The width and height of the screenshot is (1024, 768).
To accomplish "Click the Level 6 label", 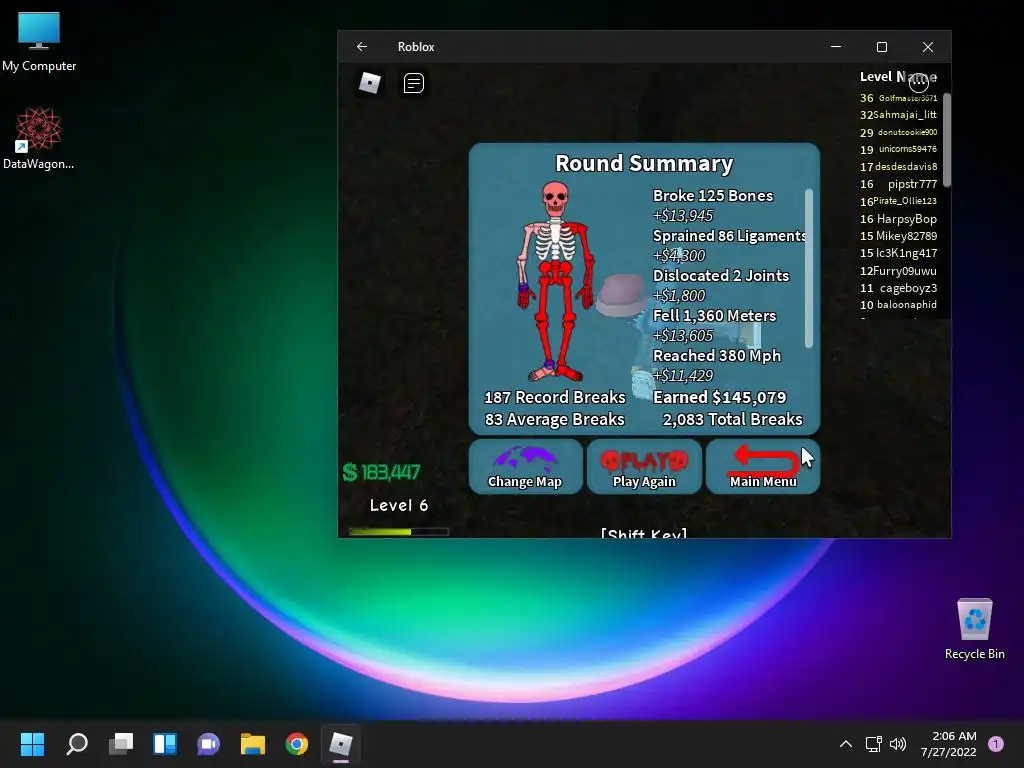I will (x=399, y=505).
